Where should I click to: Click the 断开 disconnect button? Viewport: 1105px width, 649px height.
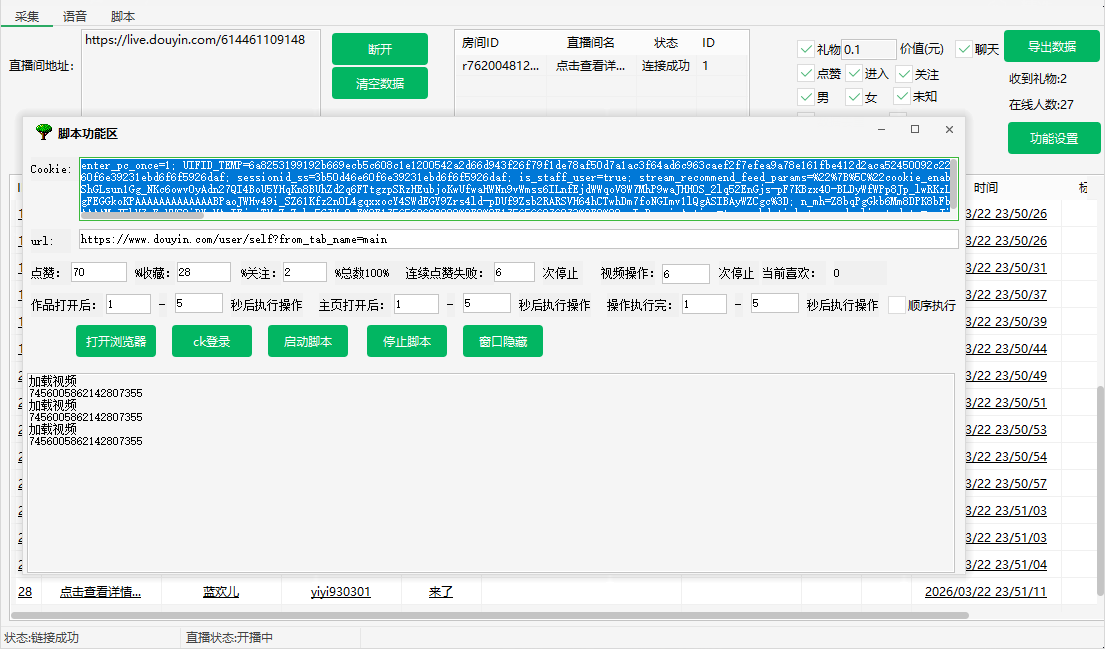click(x=380, y=49)
